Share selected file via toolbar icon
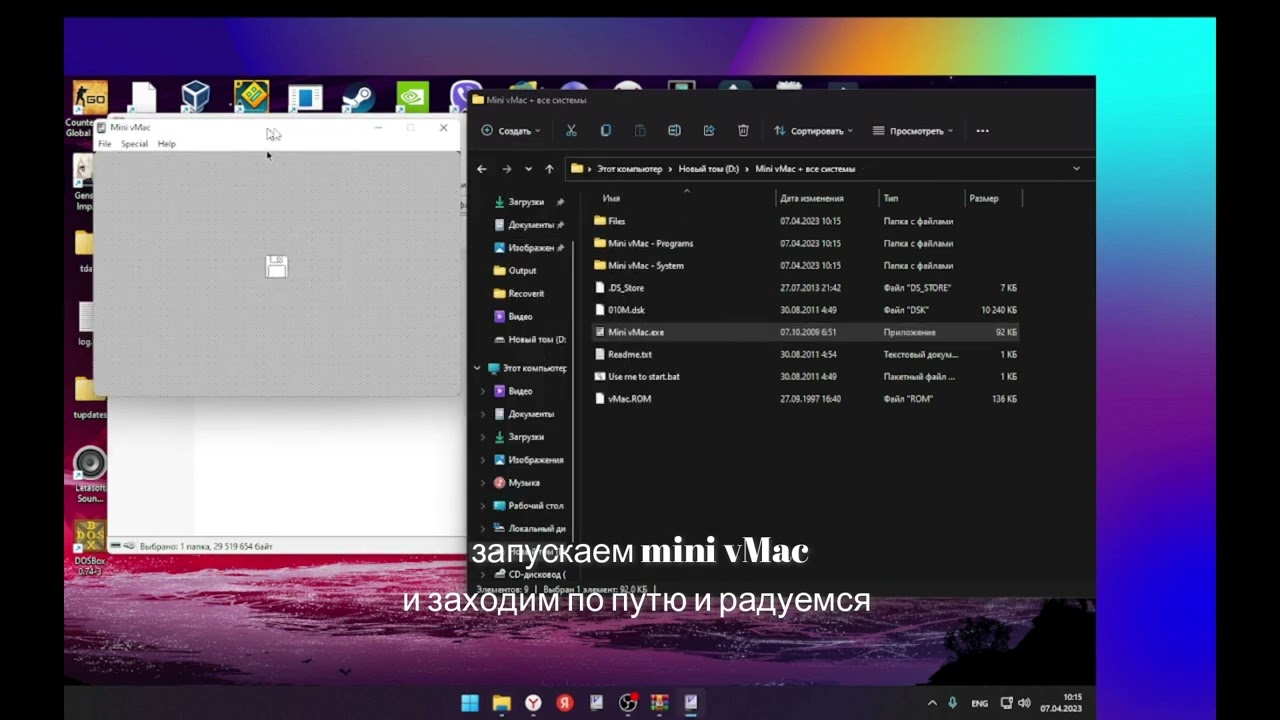Screen dimensions: 1280x720 [x=709, y=131]
